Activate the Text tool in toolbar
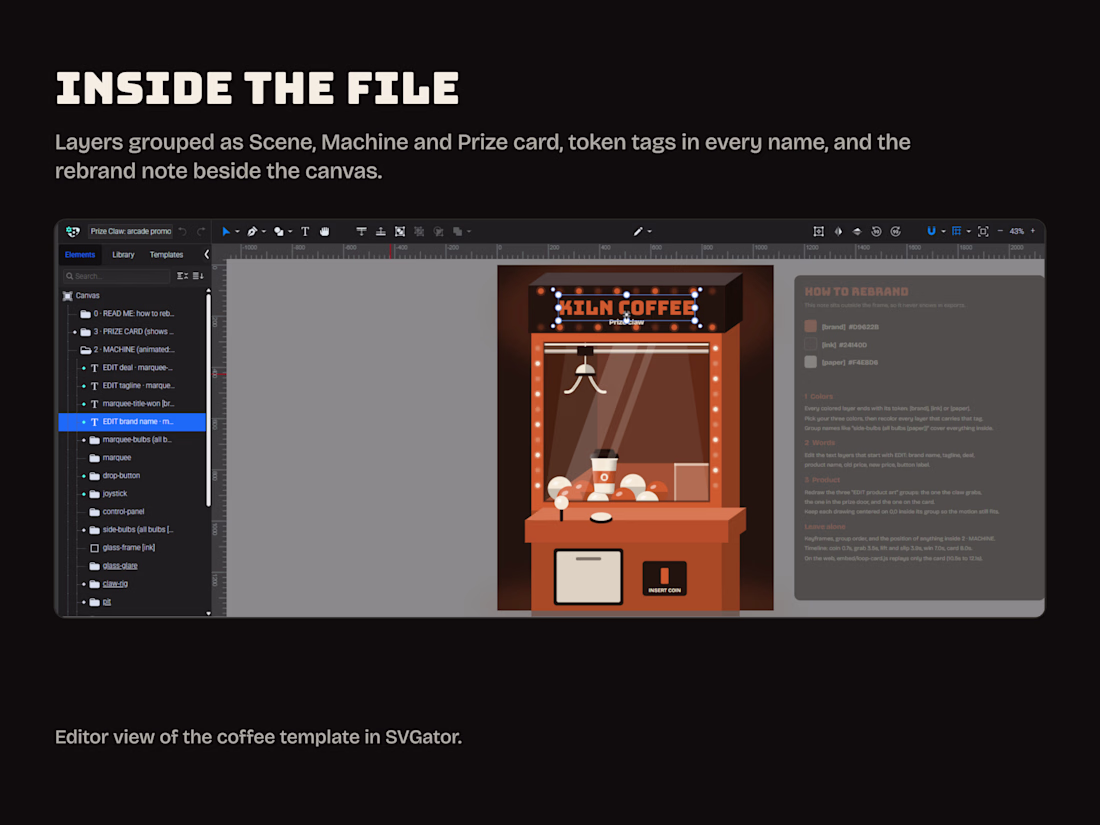 pyautogui.click(x=305, y=232)
